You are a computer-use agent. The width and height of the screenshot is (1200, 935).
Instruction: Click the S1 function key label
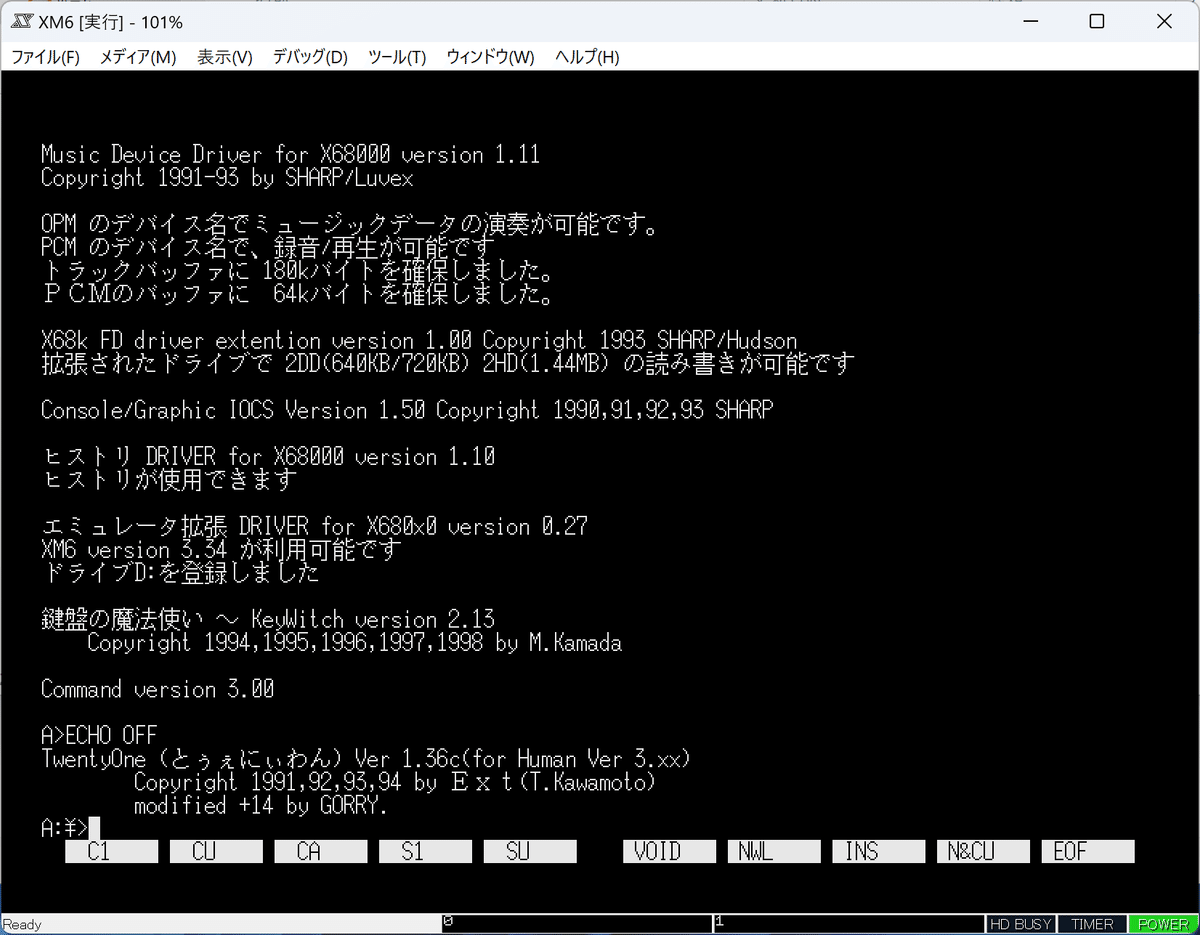pos(425,851)
